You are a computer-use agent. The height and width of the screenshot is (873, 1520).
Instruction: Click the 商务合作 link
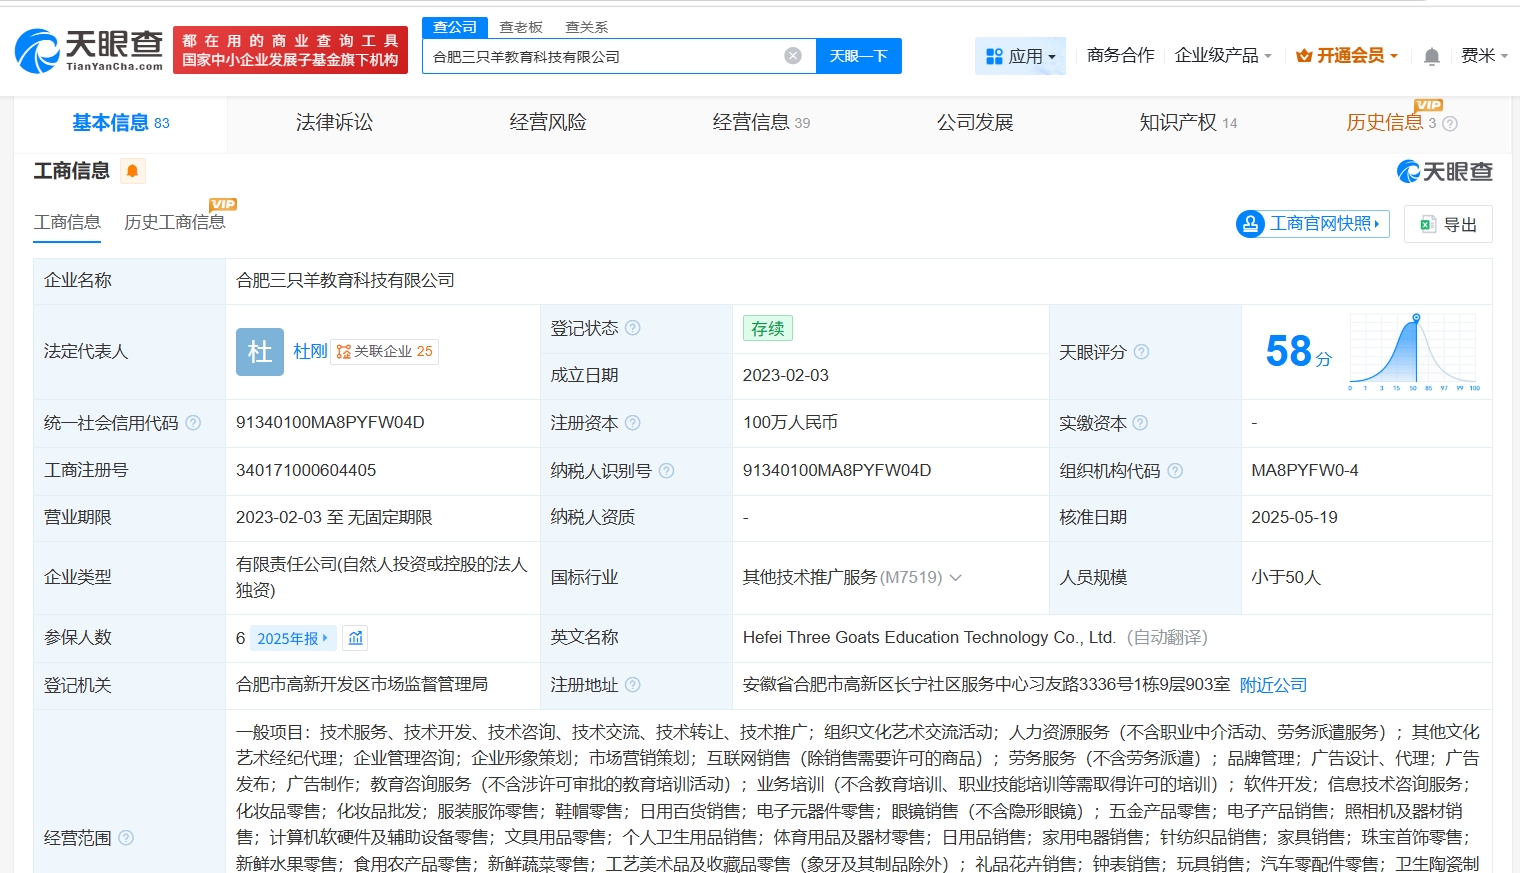(x=1121, y=56)
